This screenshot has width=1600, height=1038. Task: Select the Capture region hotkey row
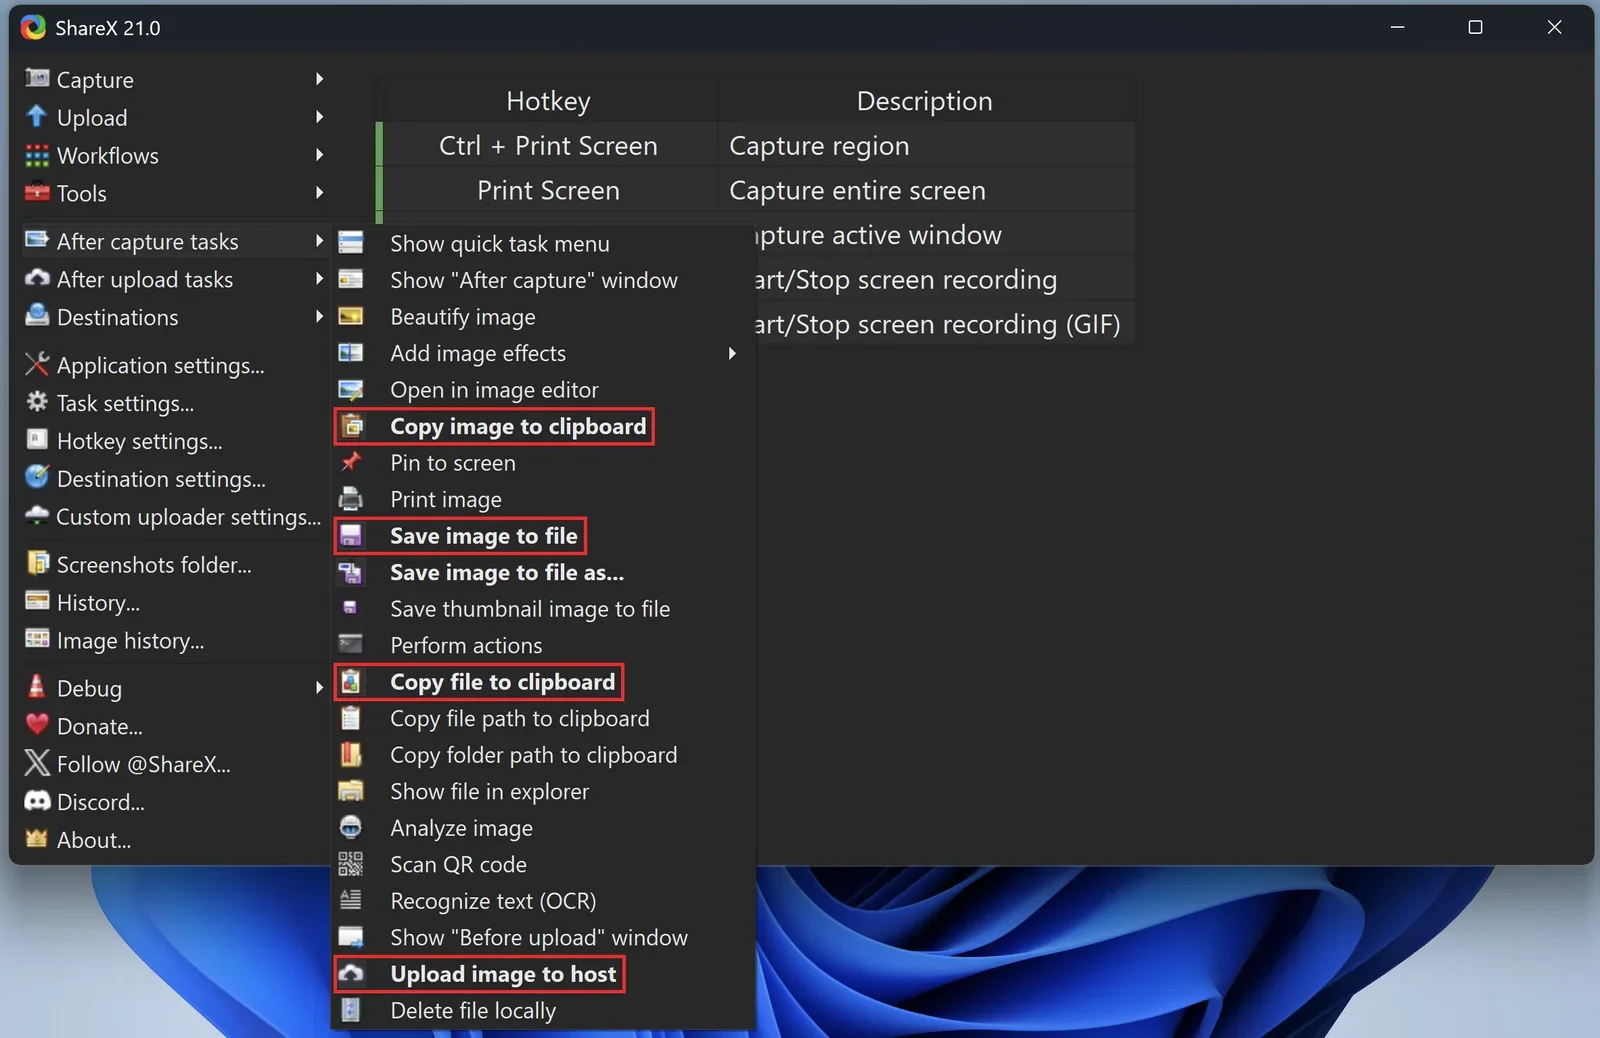pos(756,145)
